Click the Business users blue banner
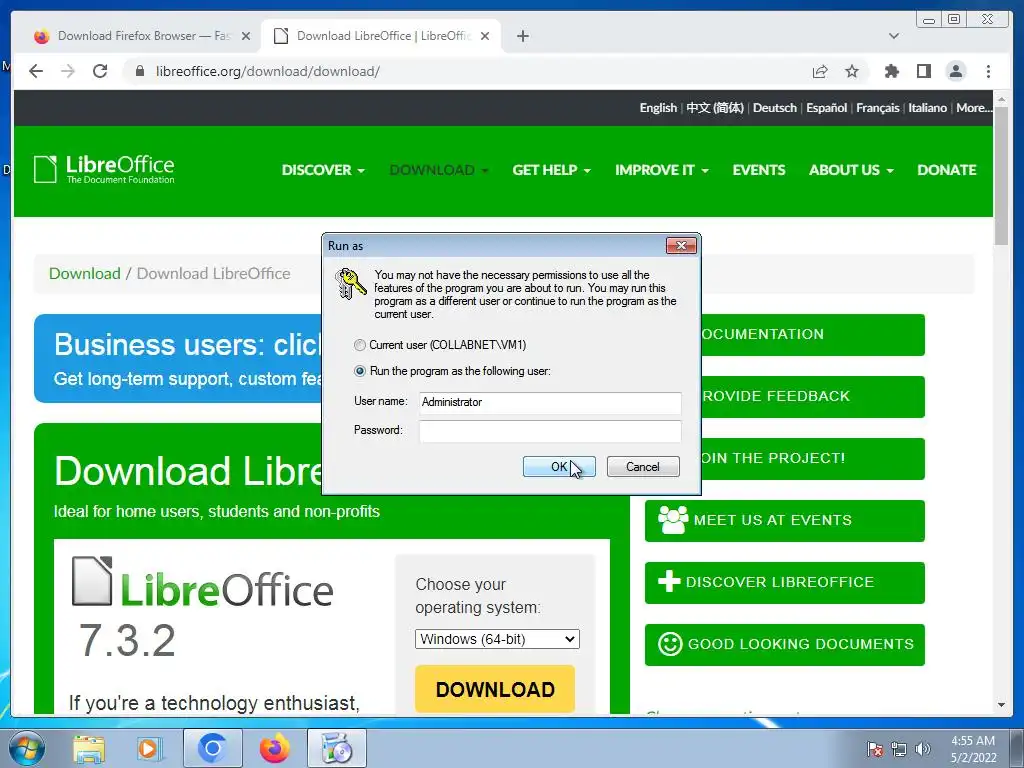The width and height of the screenshot is (1024, 768). (x=178, y=359)
